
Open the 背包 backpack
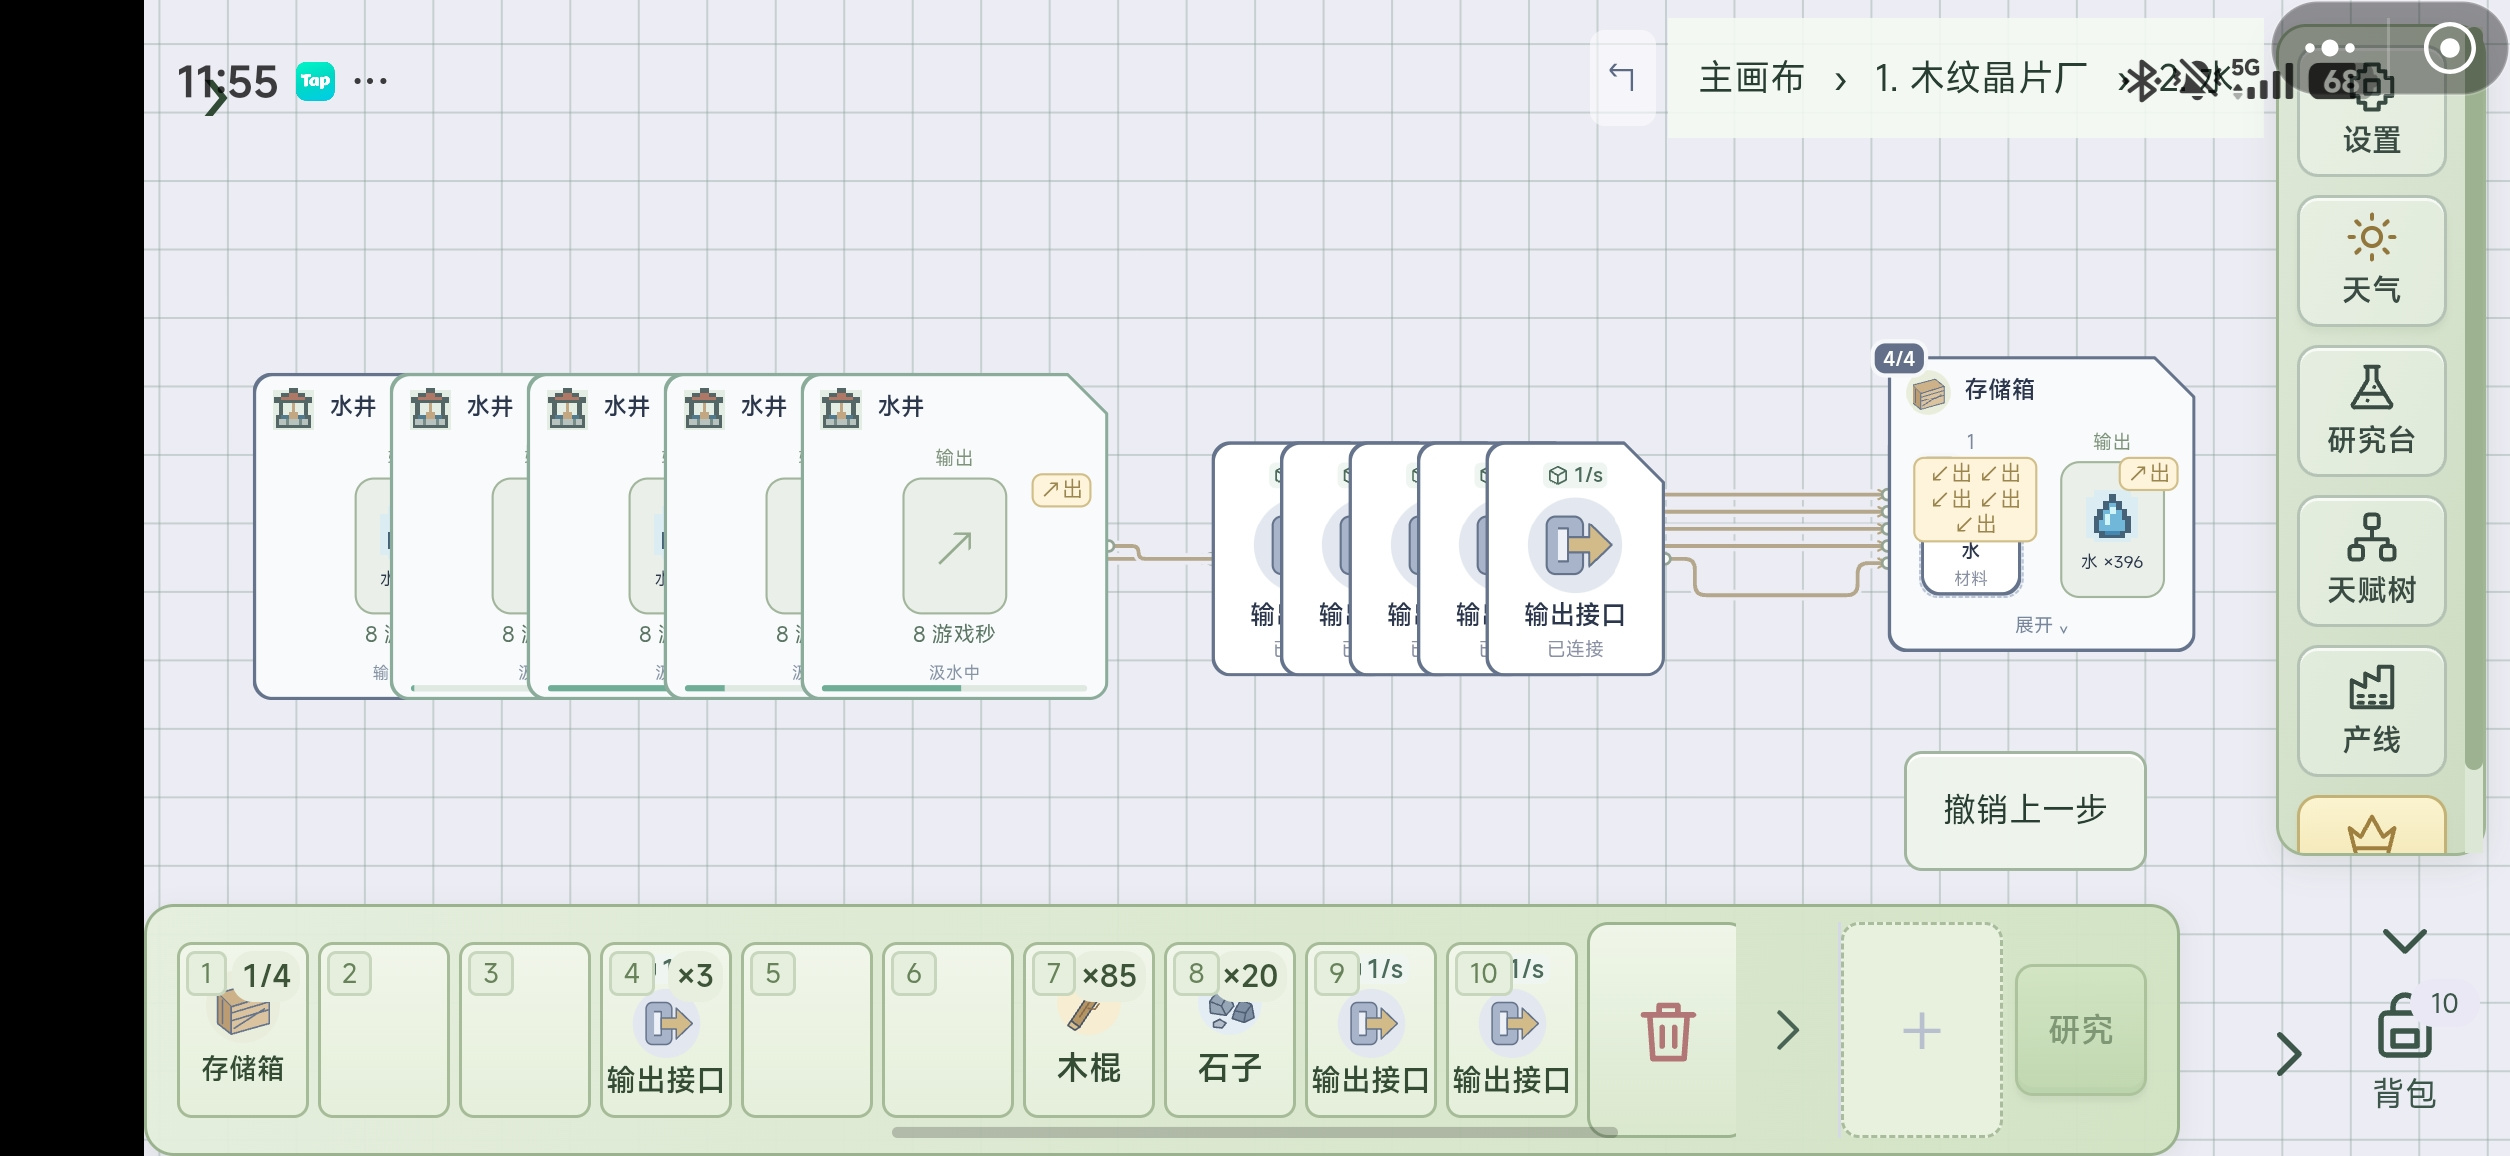click(2404, 1050)
